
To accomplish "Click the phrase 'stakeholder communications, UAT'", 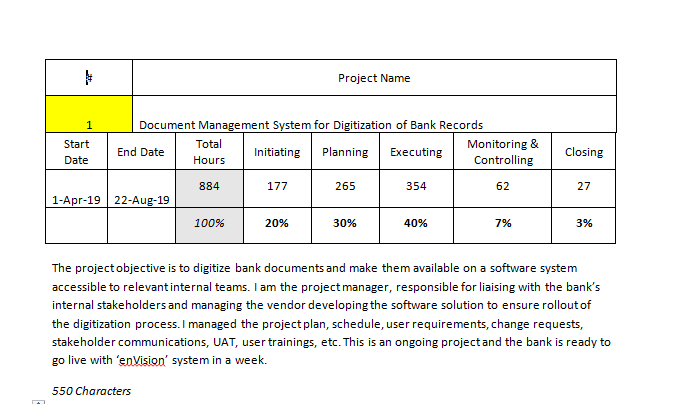I will (x=144, y=342).
